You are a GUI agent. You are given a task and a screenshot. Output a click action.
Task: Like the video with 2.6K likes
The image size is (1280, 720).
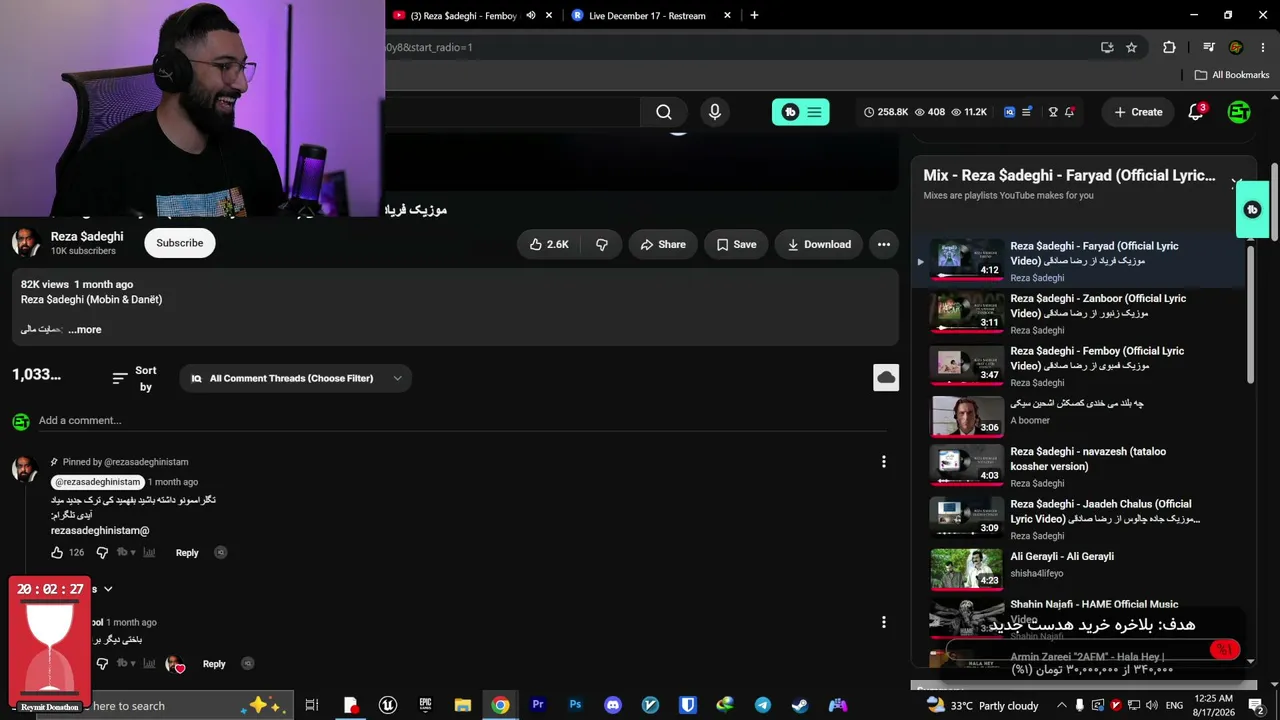549,244
